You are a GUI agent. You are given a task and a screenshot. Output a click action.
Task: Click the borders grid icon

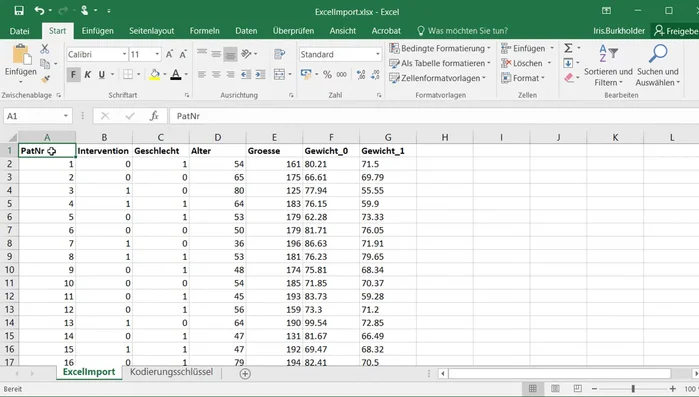point(128,74)
